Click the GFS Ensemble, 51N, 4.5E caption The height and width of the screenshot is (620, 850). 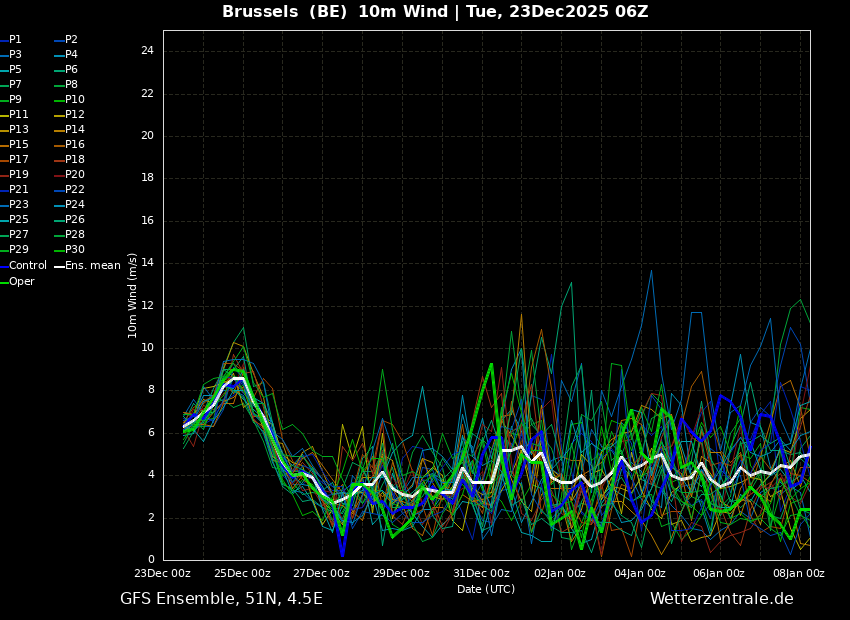221,599
